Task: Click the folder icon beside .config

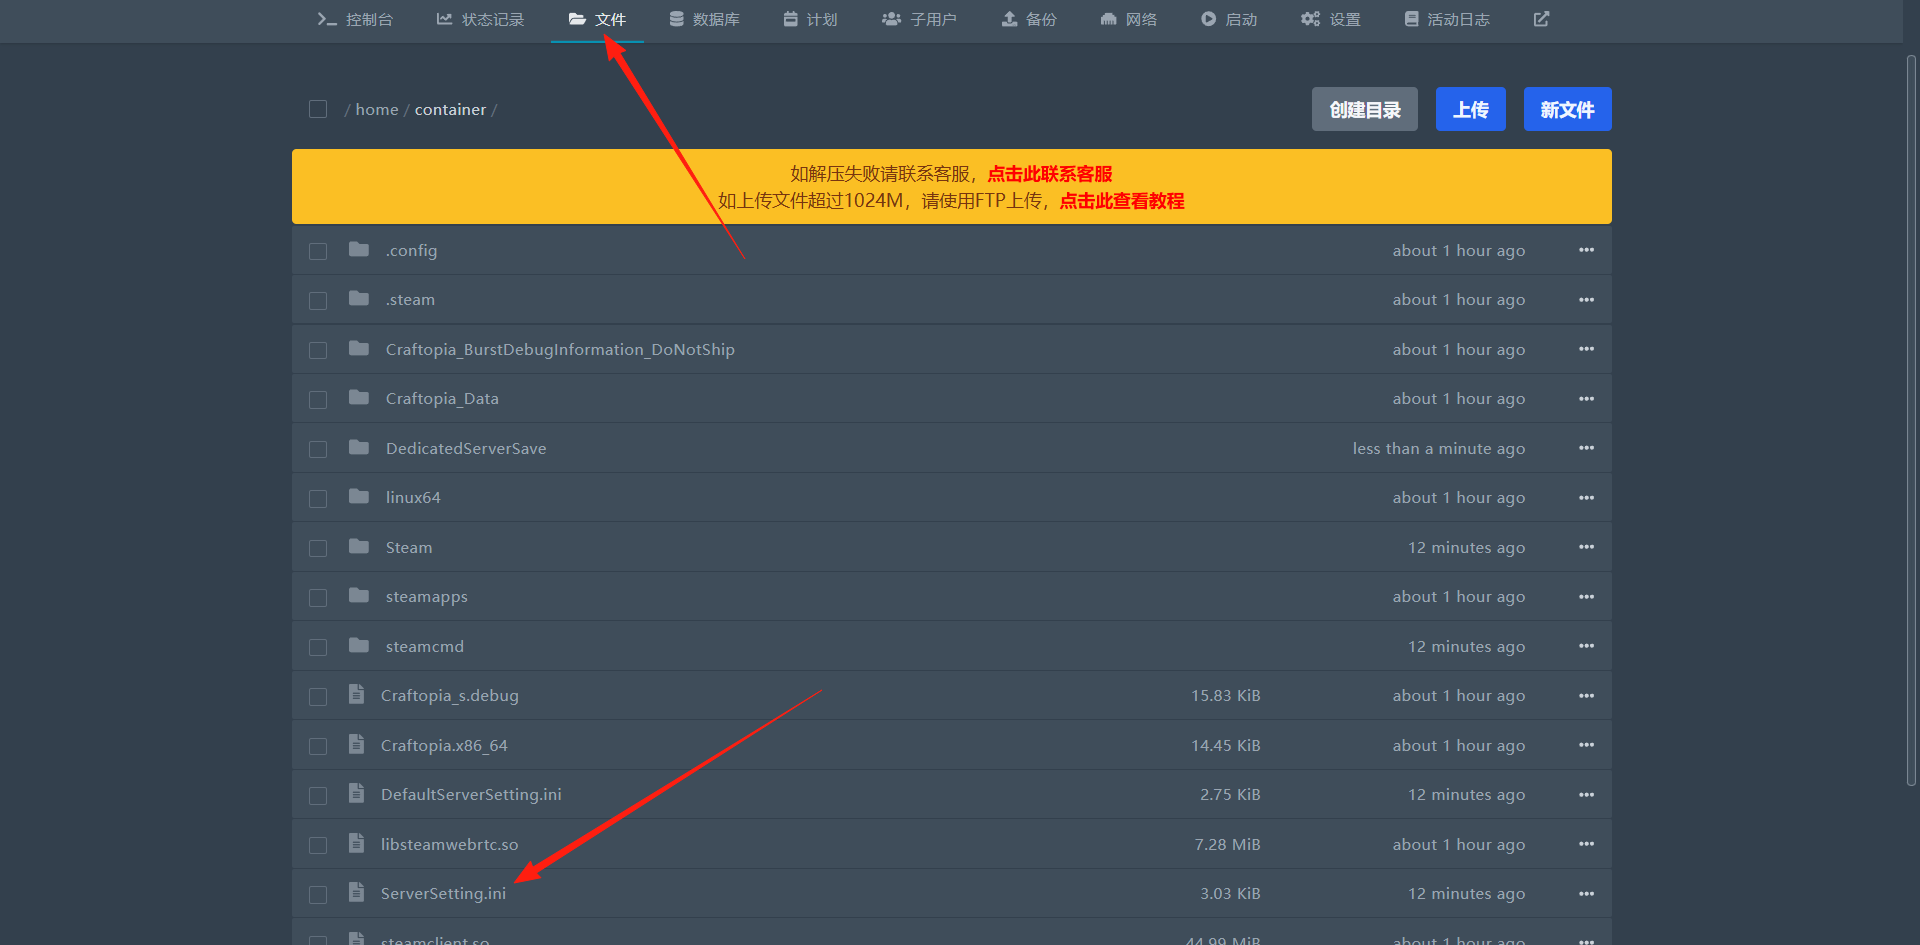Action: pos(359,250)
